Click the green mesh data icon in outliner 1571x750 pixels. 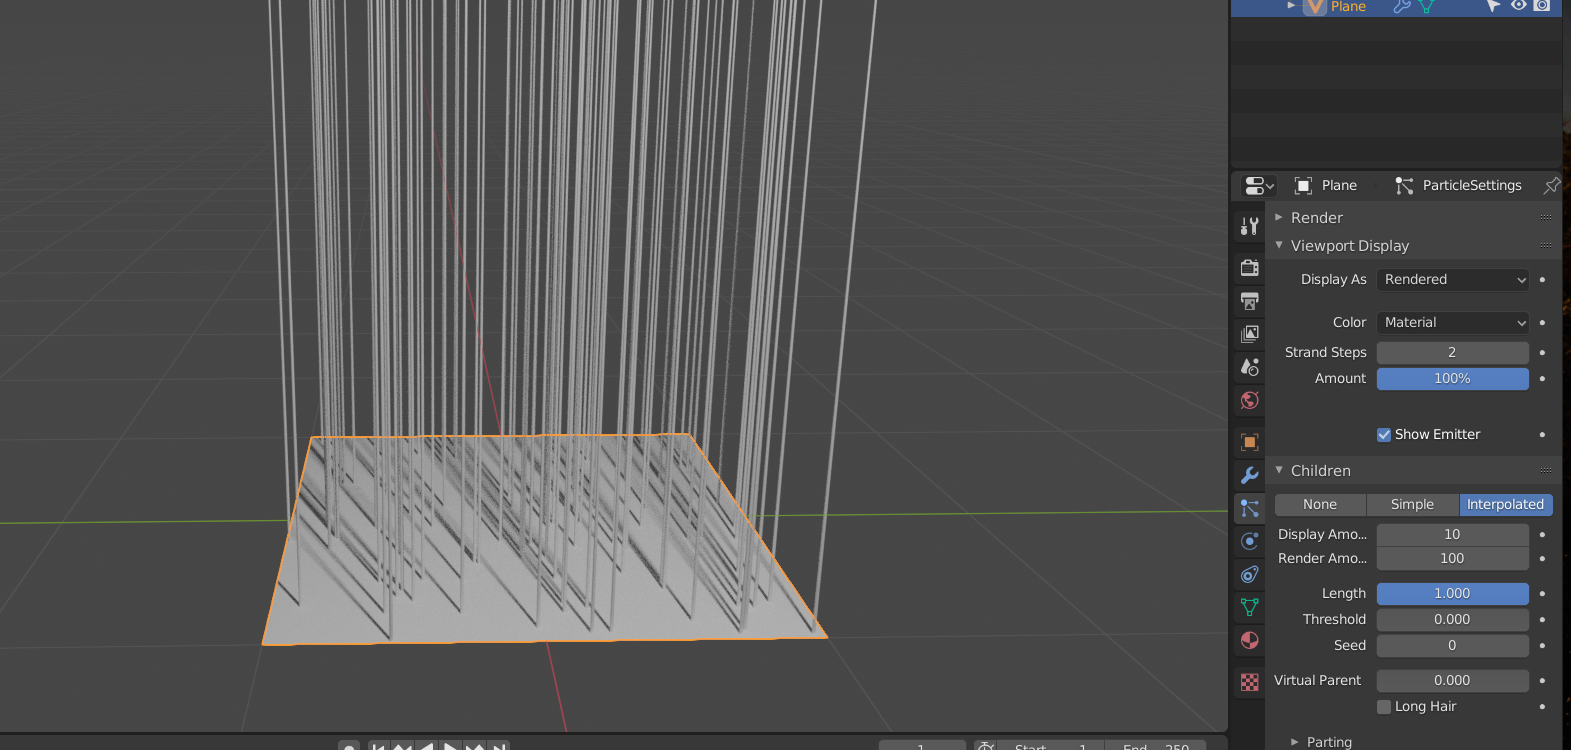pos(1426,6)
